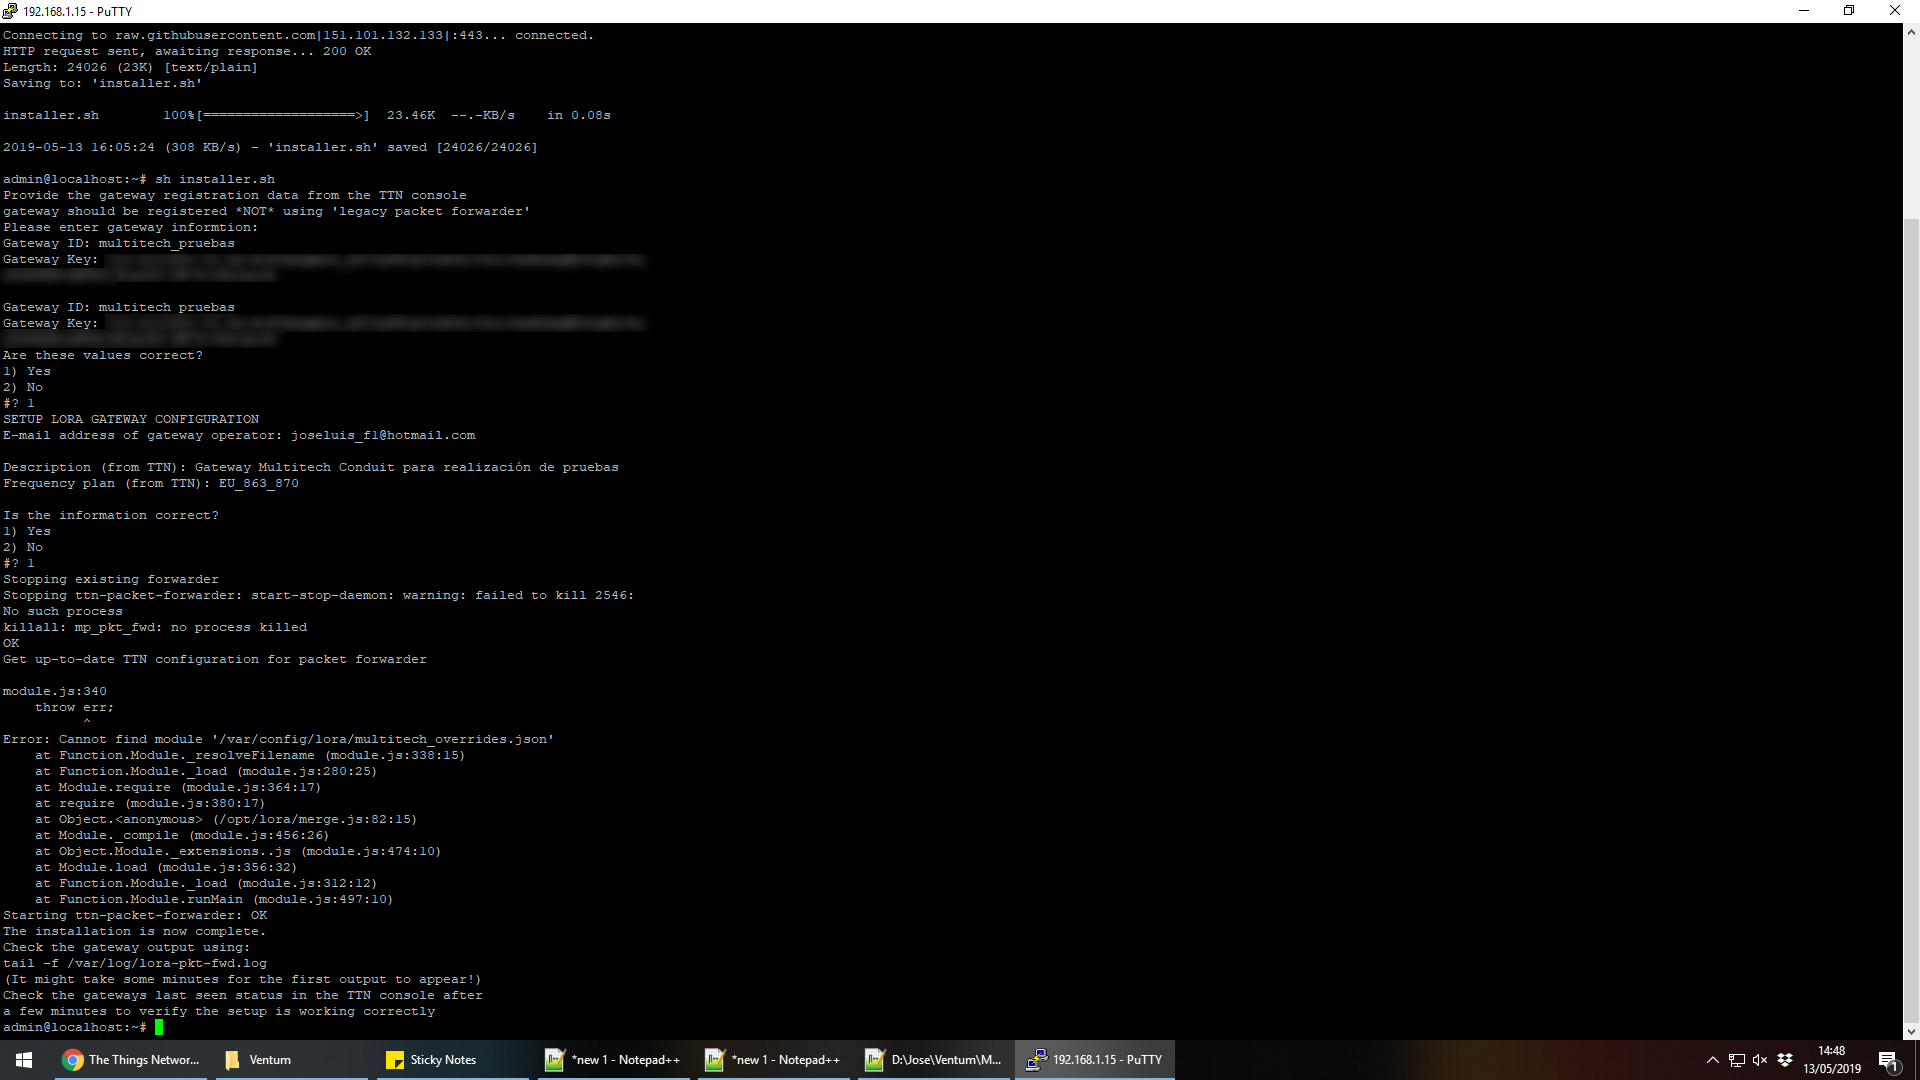Click "throw err;"
Viewport: 1920px width, 1080px height.
point(75,707)
